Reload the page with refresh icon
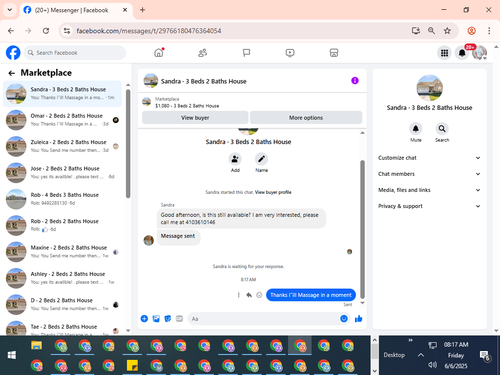This screenshot has height=375, width=500. pyautogui.click(x=46, y=31)
